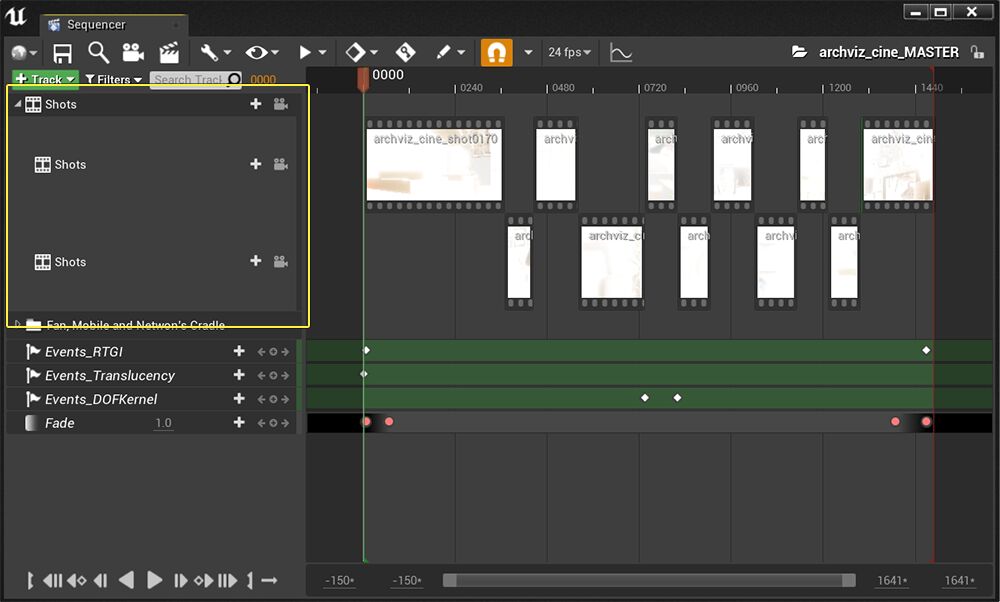Viewport: 1000px width, 602px height.
Task: Open the curve editor graph icon
Action: 621,52
